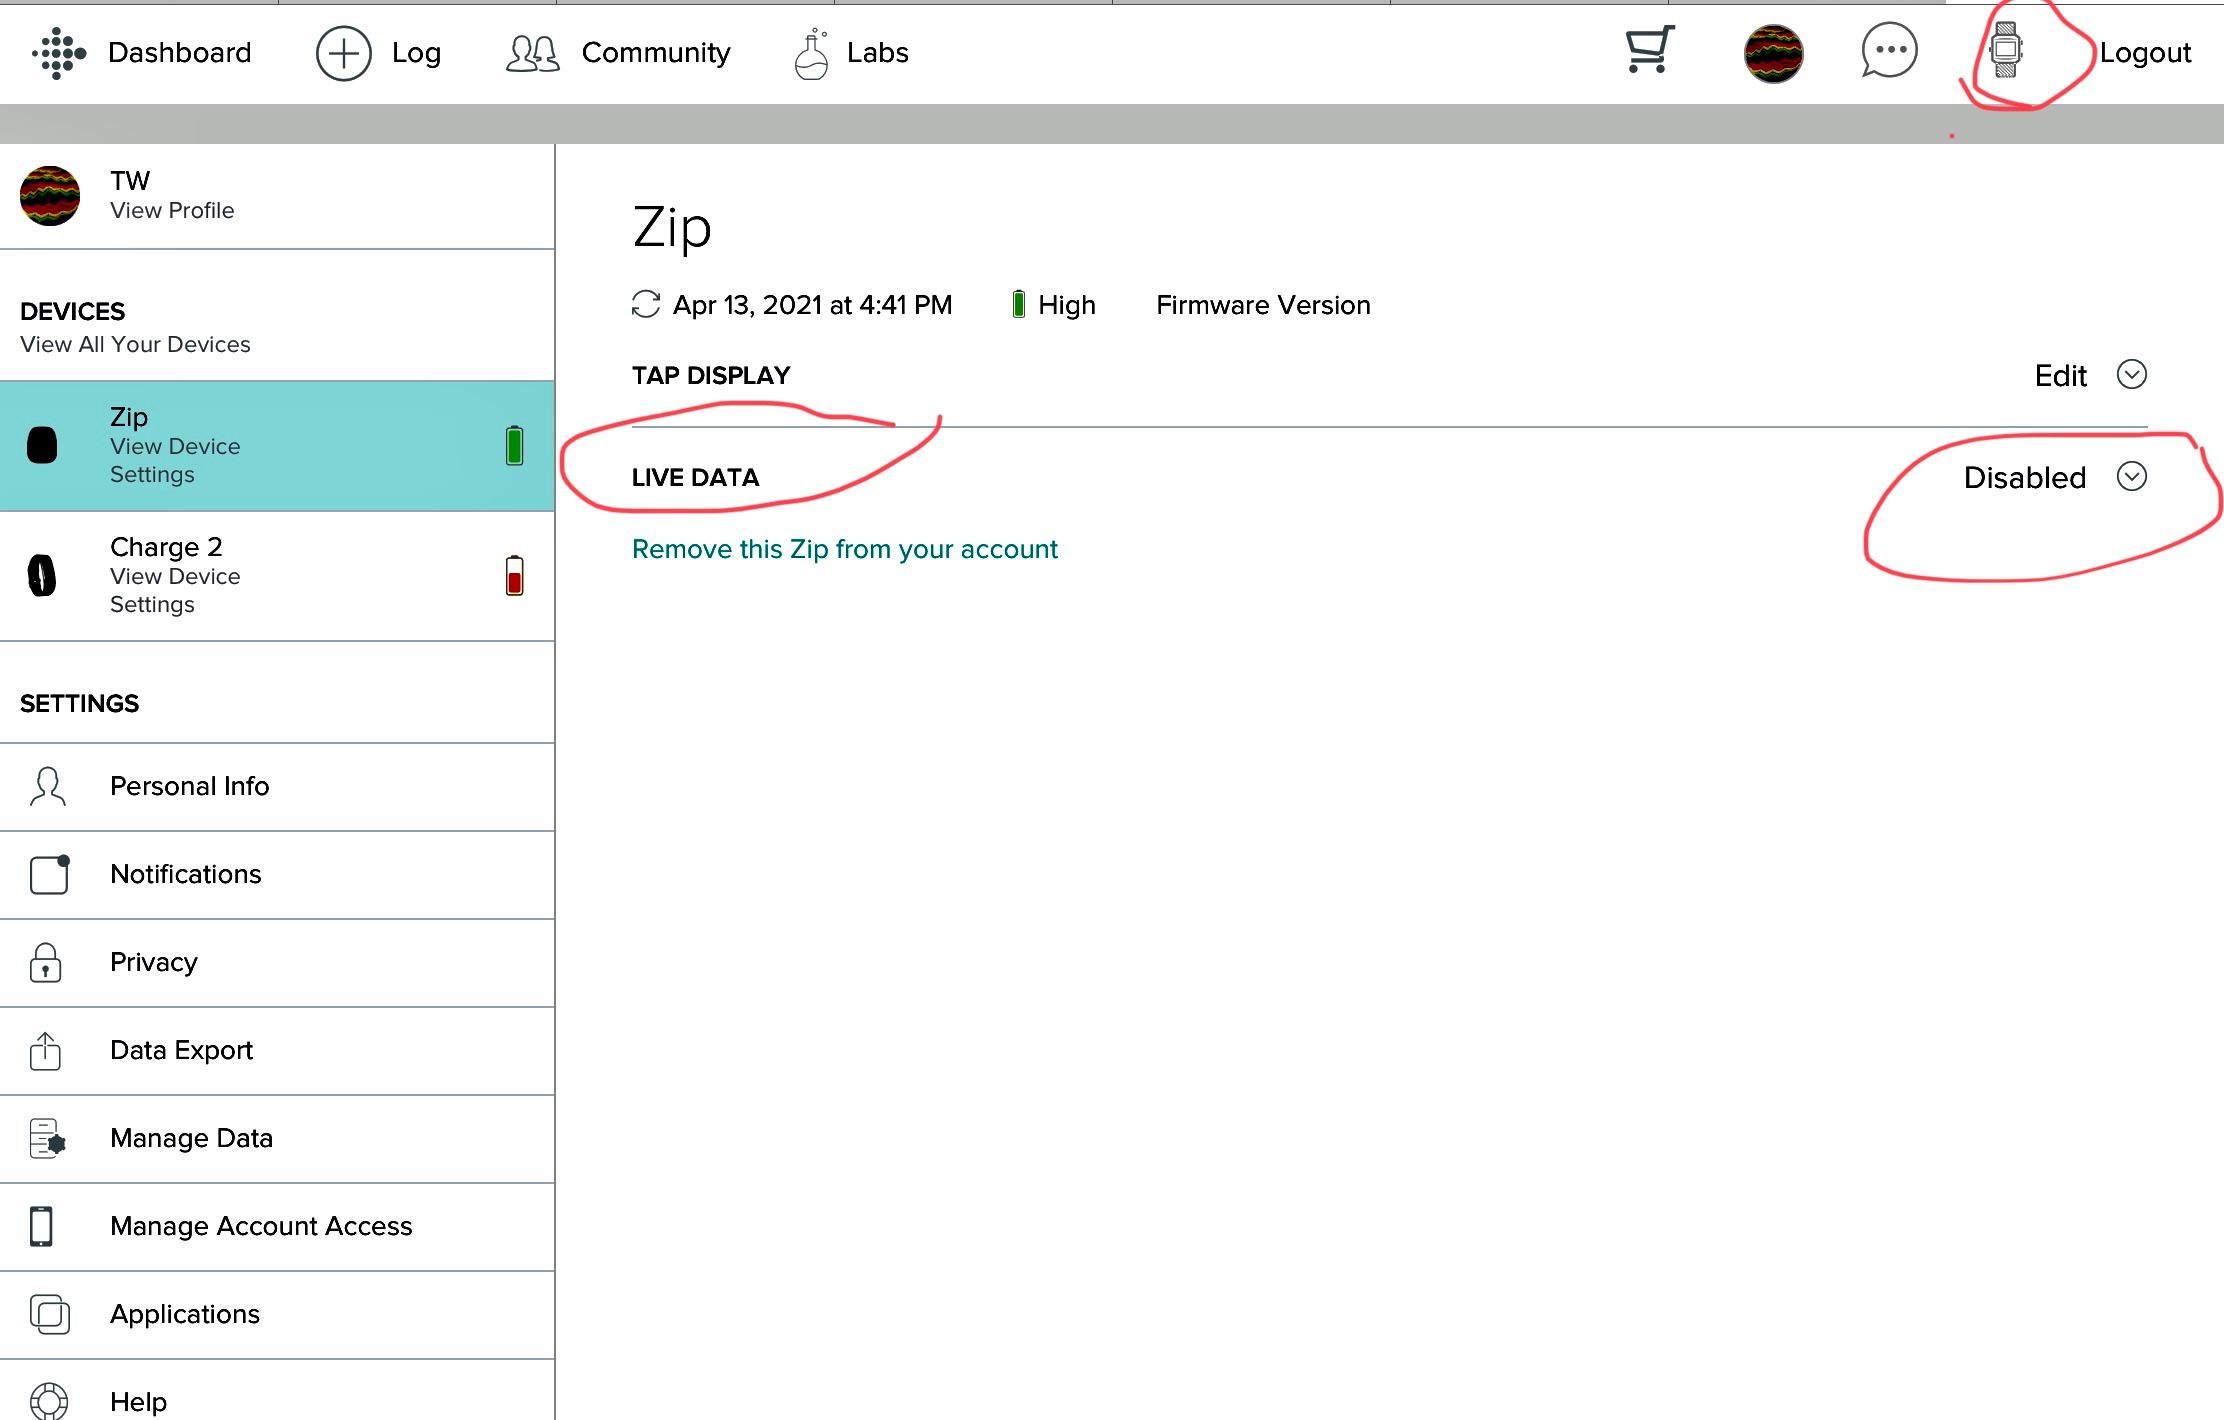
Task: Open Data Export settings page
Action: (x=181, y=1050)
